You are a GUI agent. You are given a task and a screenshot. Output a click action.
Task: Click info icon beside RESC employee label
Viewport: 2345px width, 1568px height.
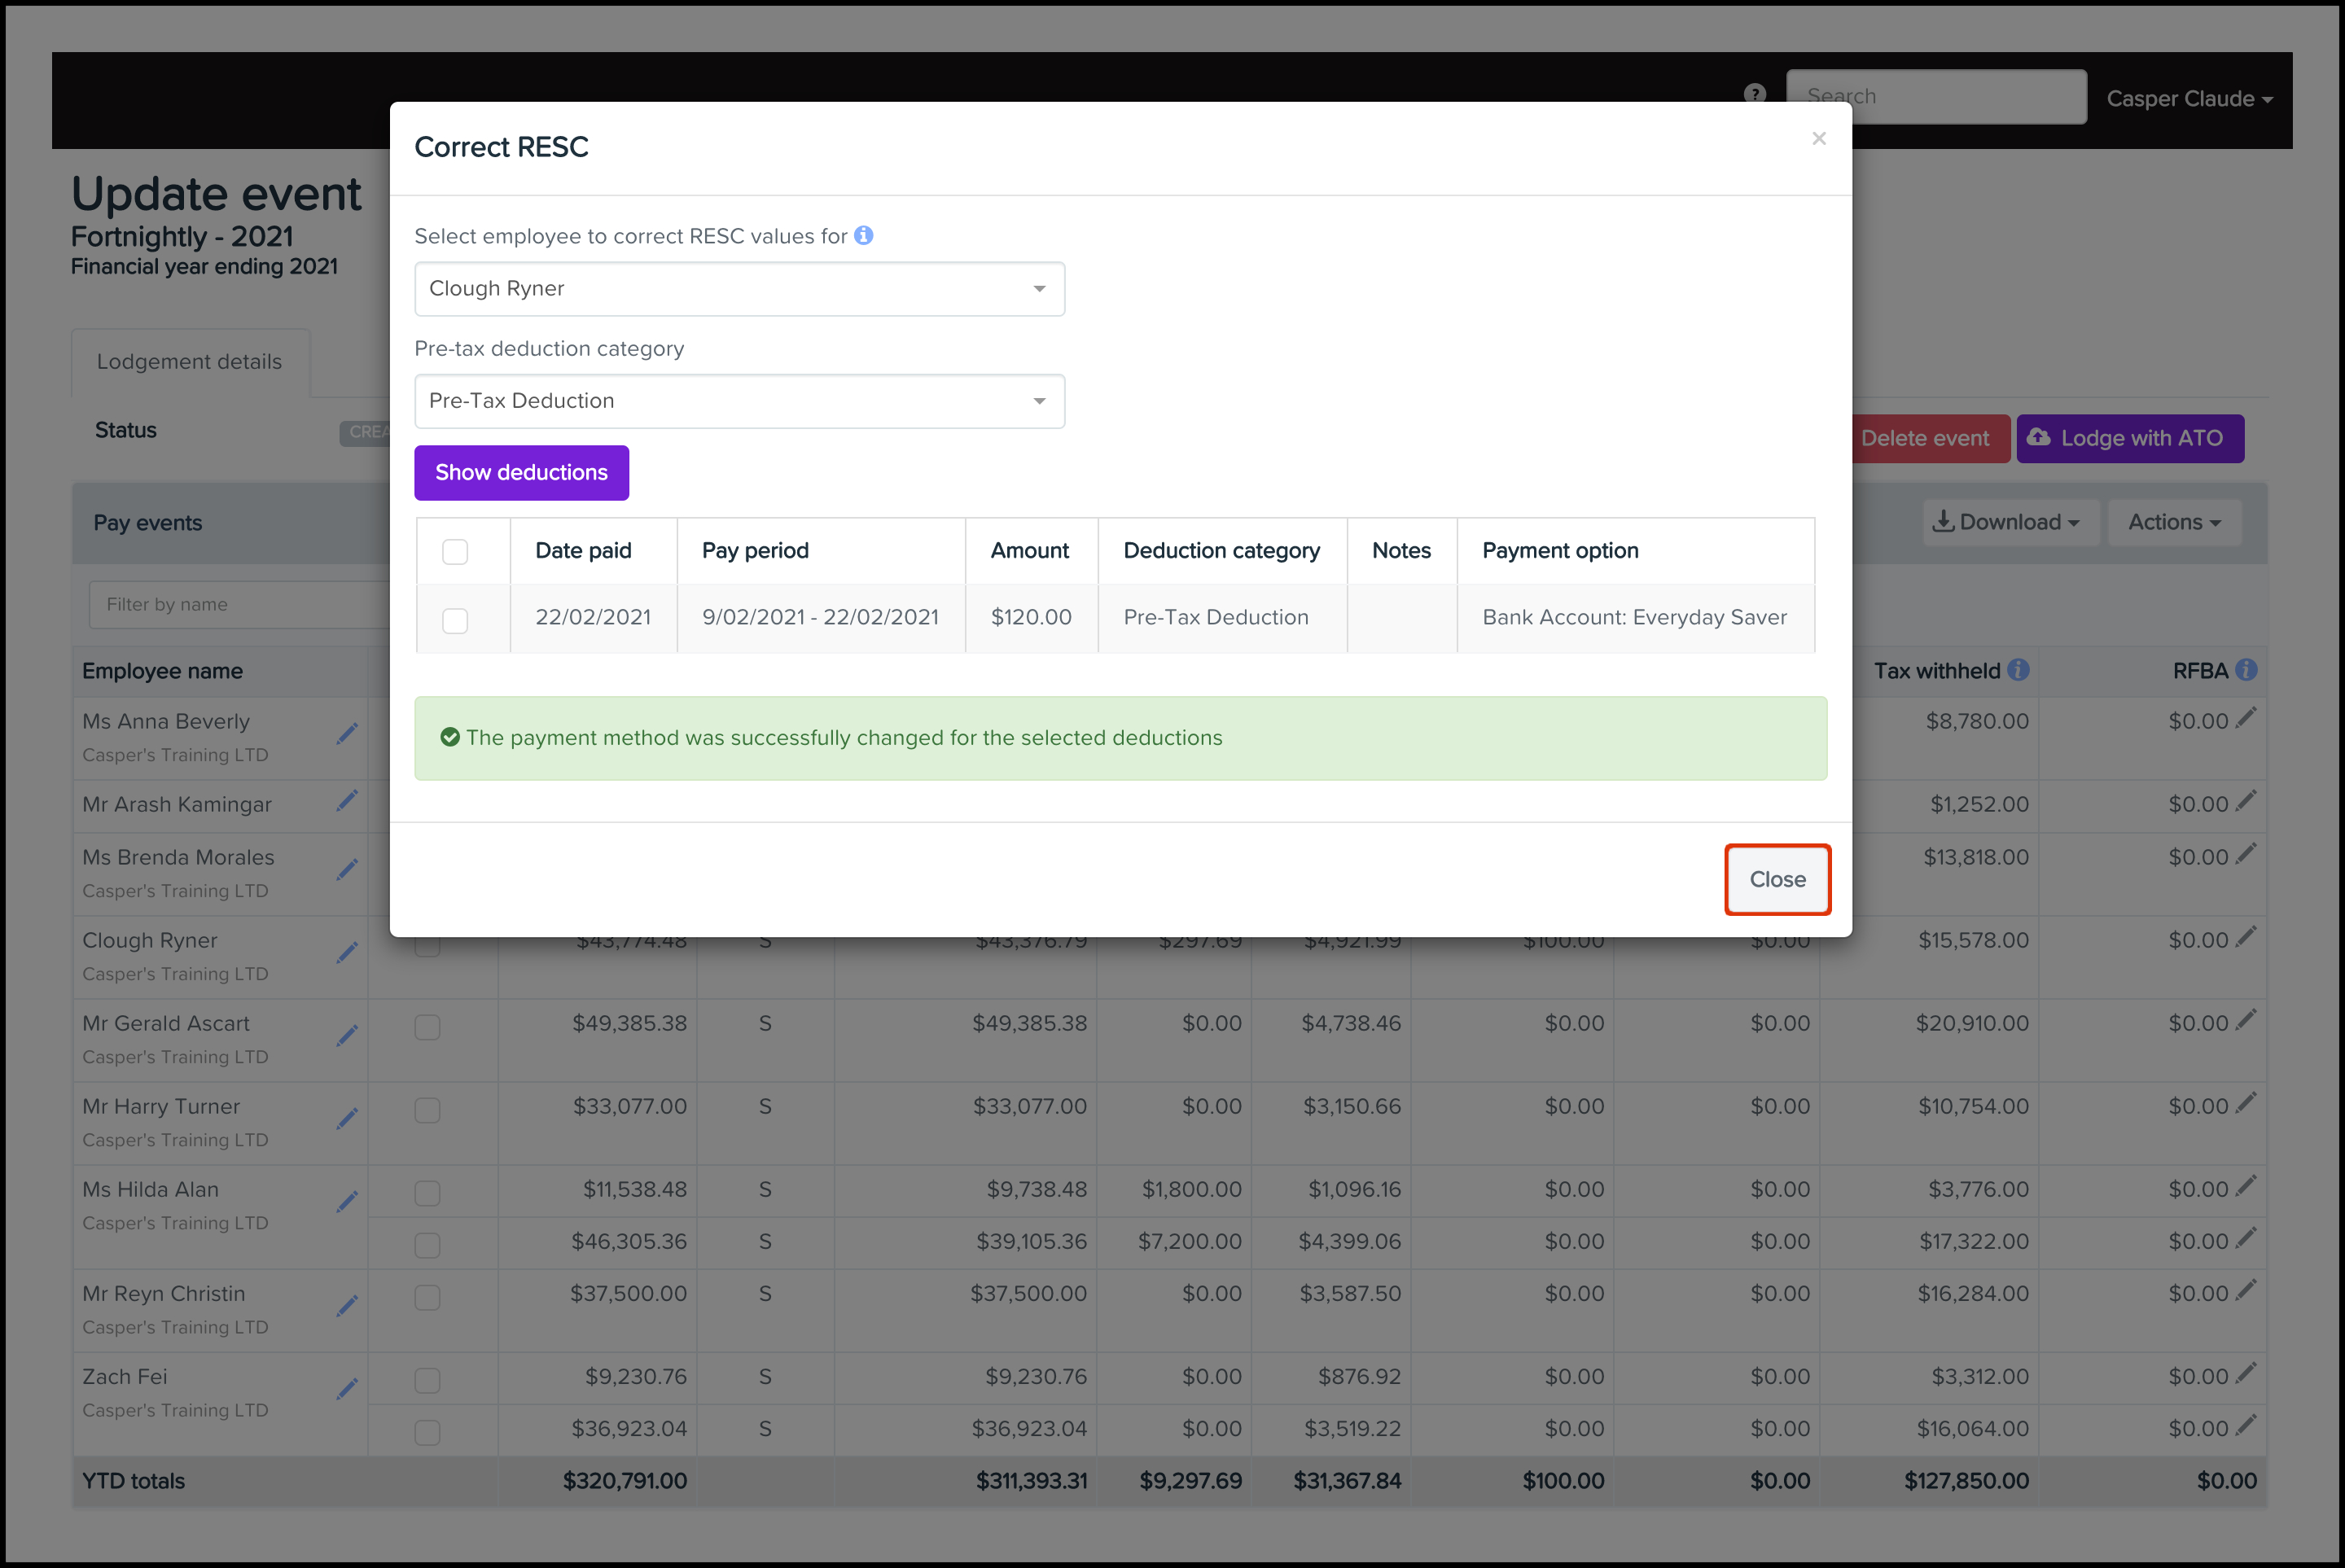pyautogui.click(x=864, y=235)
